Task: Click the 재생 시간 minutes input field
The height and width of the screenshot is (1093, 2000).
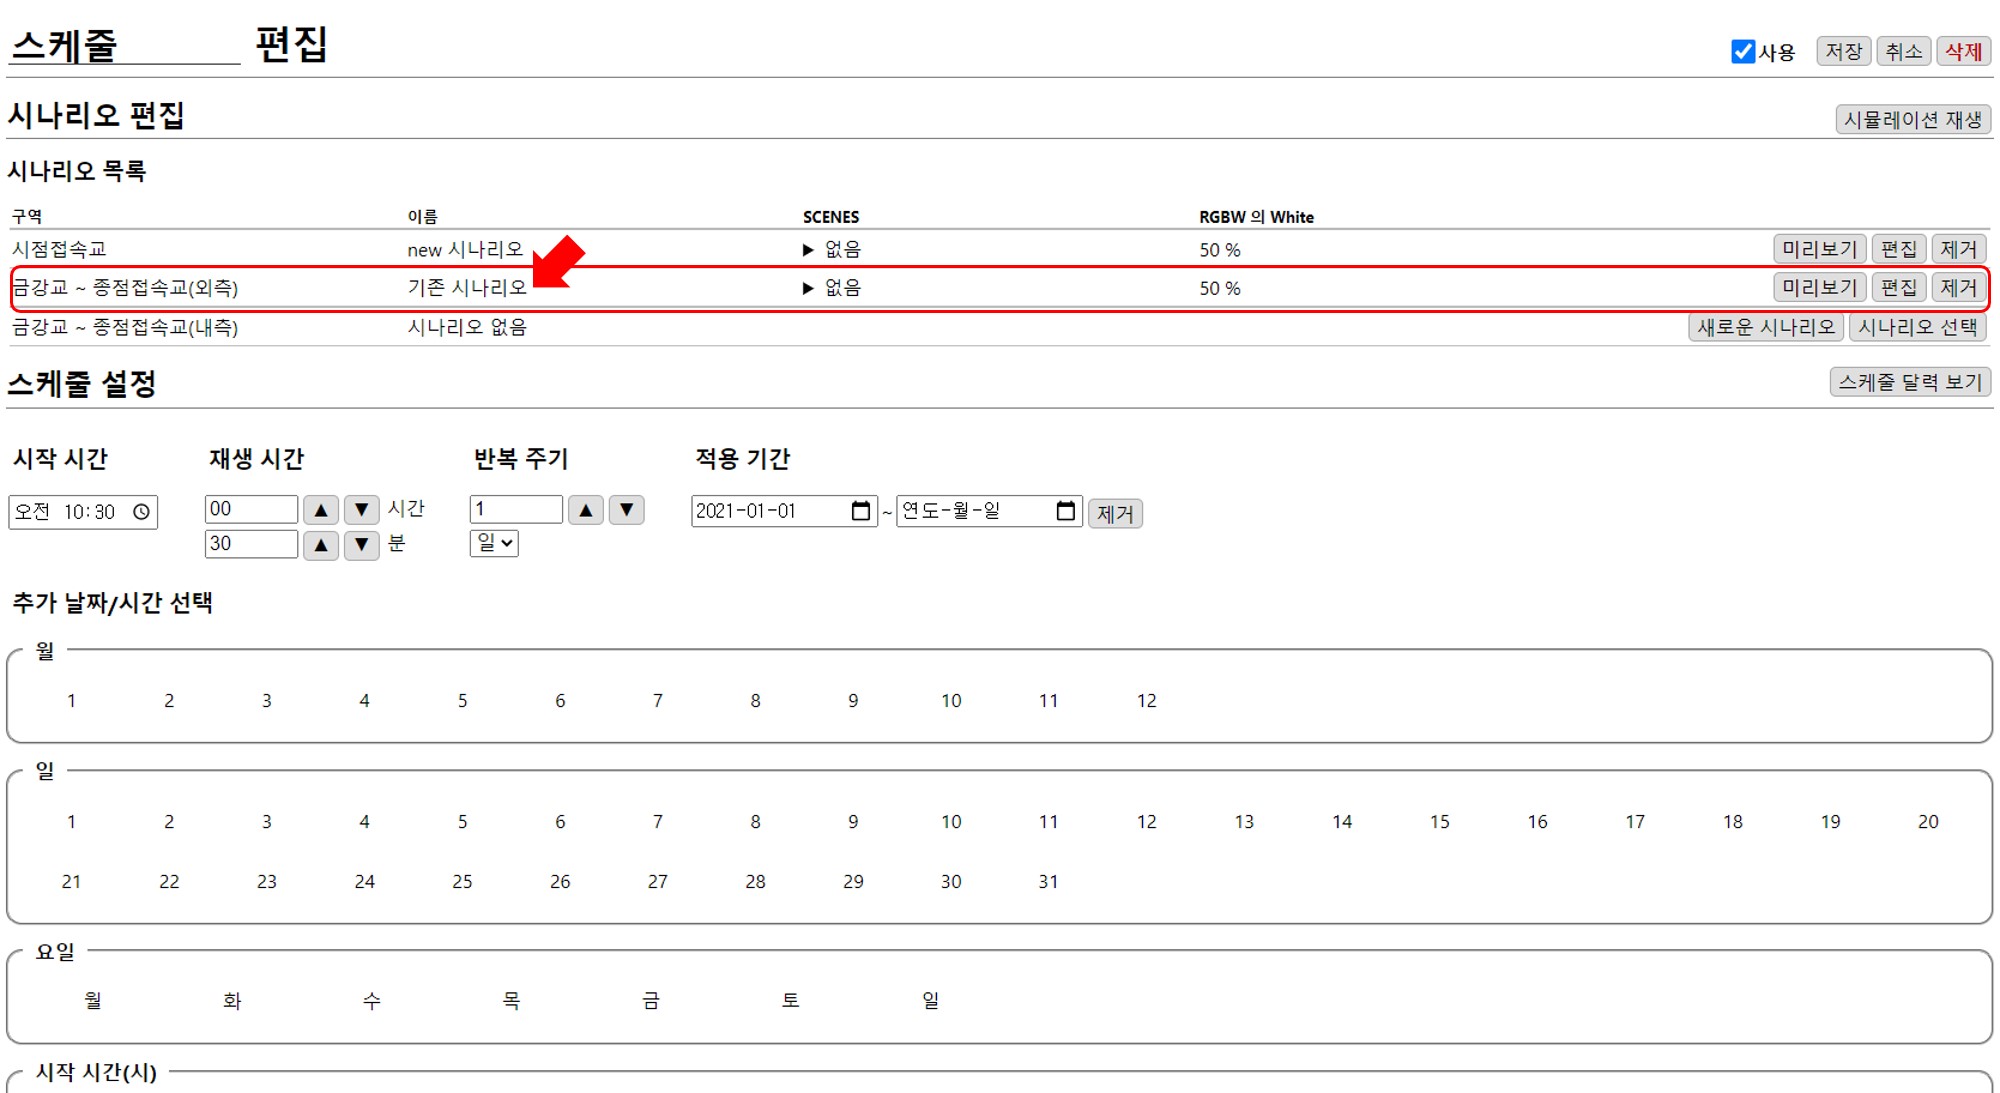Action: click(251, 544)
